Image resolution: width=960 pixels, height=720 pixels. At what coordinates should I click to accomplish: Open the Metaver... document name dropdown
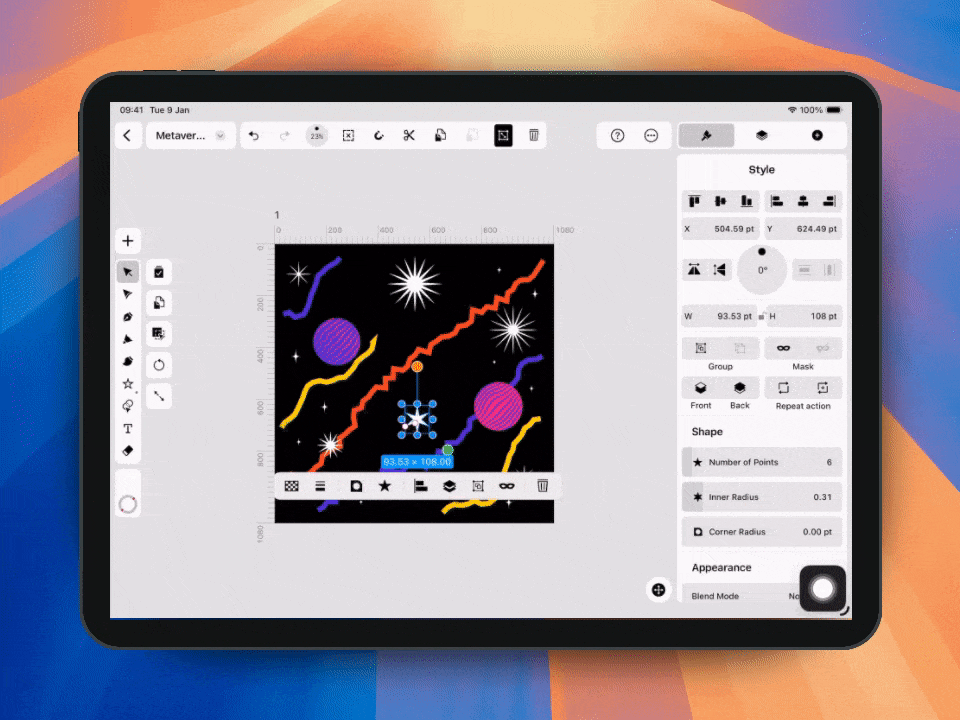(x=190, y=135)
